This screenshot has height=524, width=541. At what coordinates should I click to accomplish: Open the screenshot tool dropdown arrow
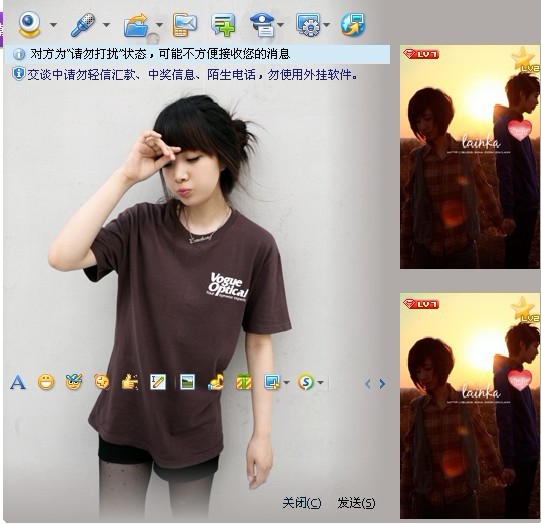(286, 382)
